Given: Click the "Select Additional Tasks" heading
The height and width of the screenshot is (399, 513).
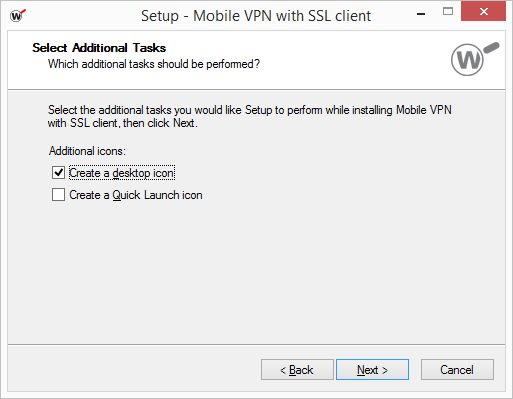Looking at the screenshot, I should pyautogui.click(x=99, y=48).
